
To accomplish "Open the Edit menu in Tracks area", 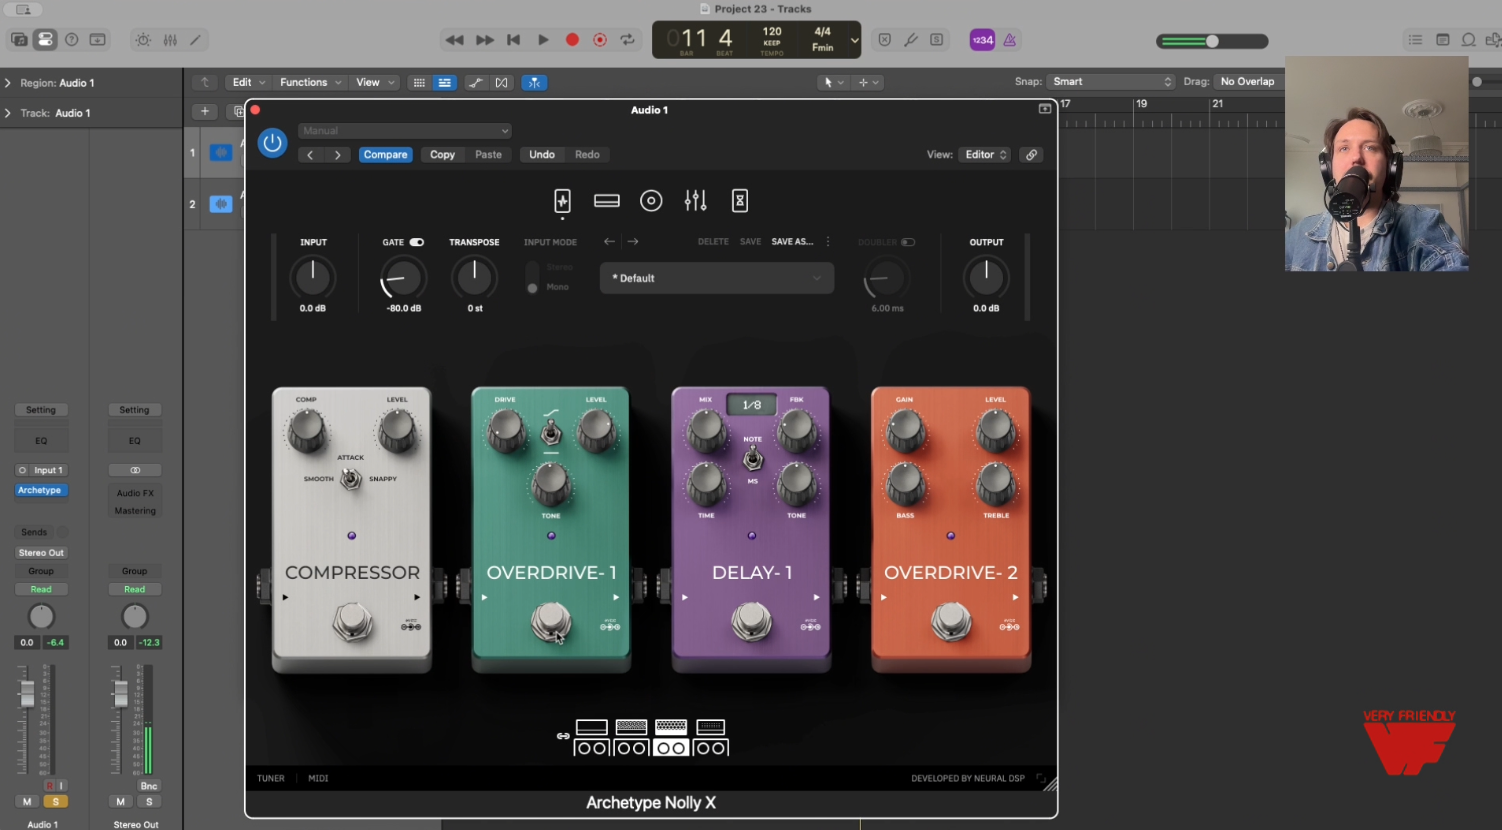I will point(248,83).
